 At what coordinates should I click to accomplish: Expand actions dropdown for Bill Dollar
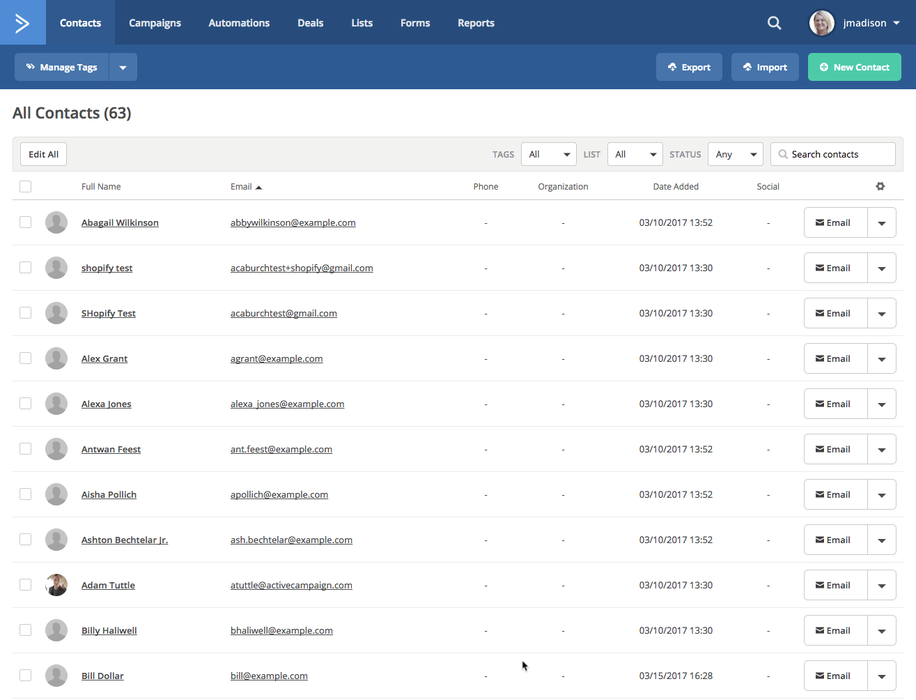882,675
